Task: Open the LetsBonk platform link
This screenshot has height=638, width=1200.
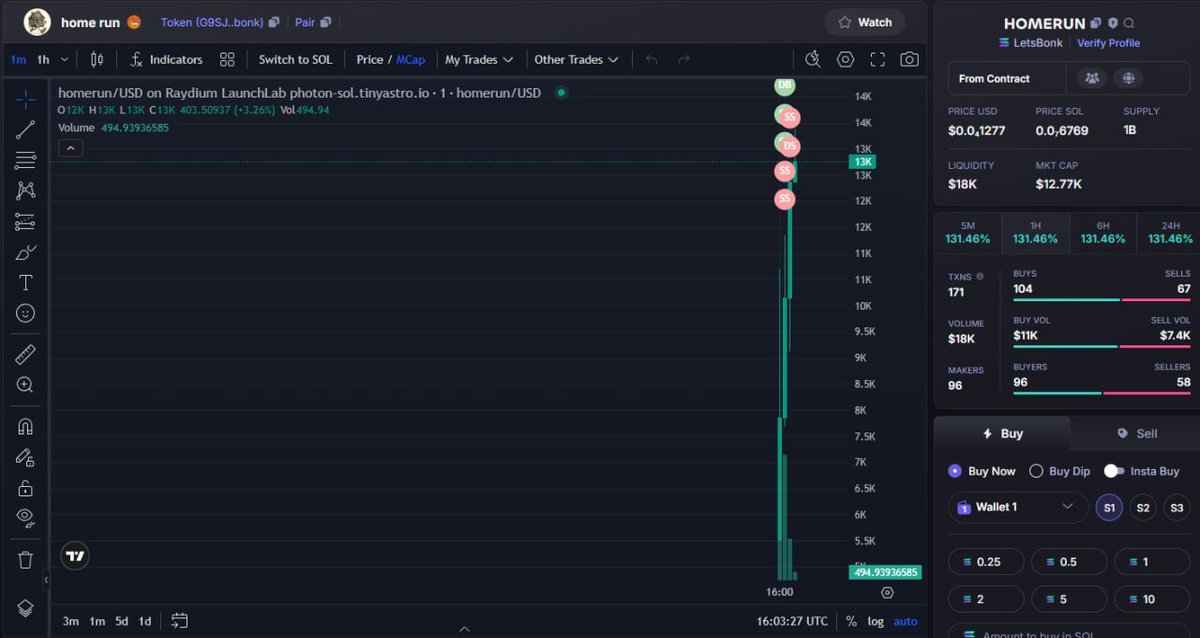Action: 1029,43
